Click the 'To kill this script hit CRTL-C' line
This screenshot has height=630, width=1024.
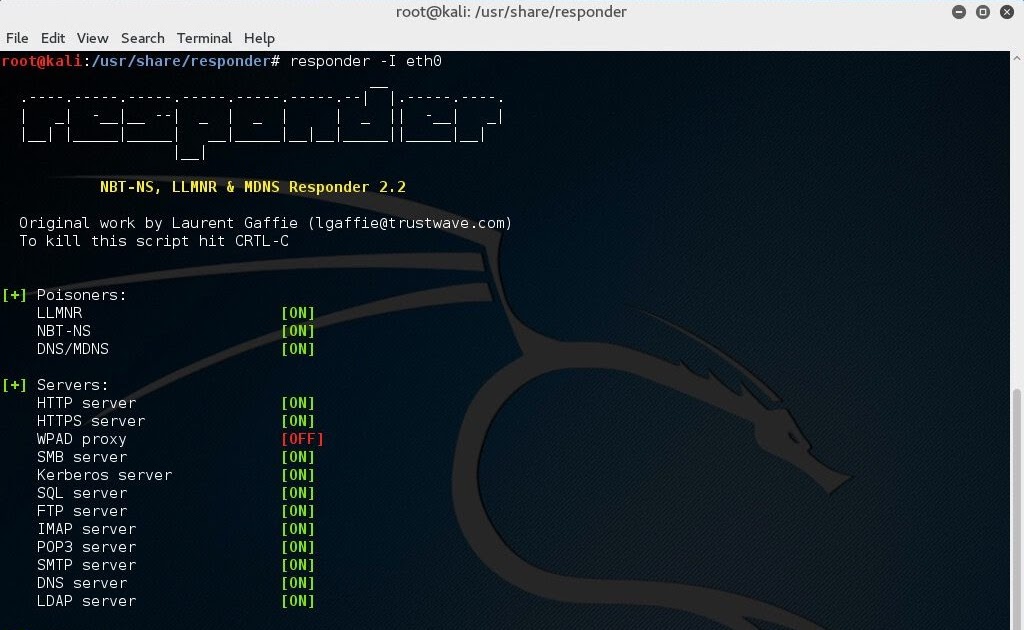(x=153, y=241)
